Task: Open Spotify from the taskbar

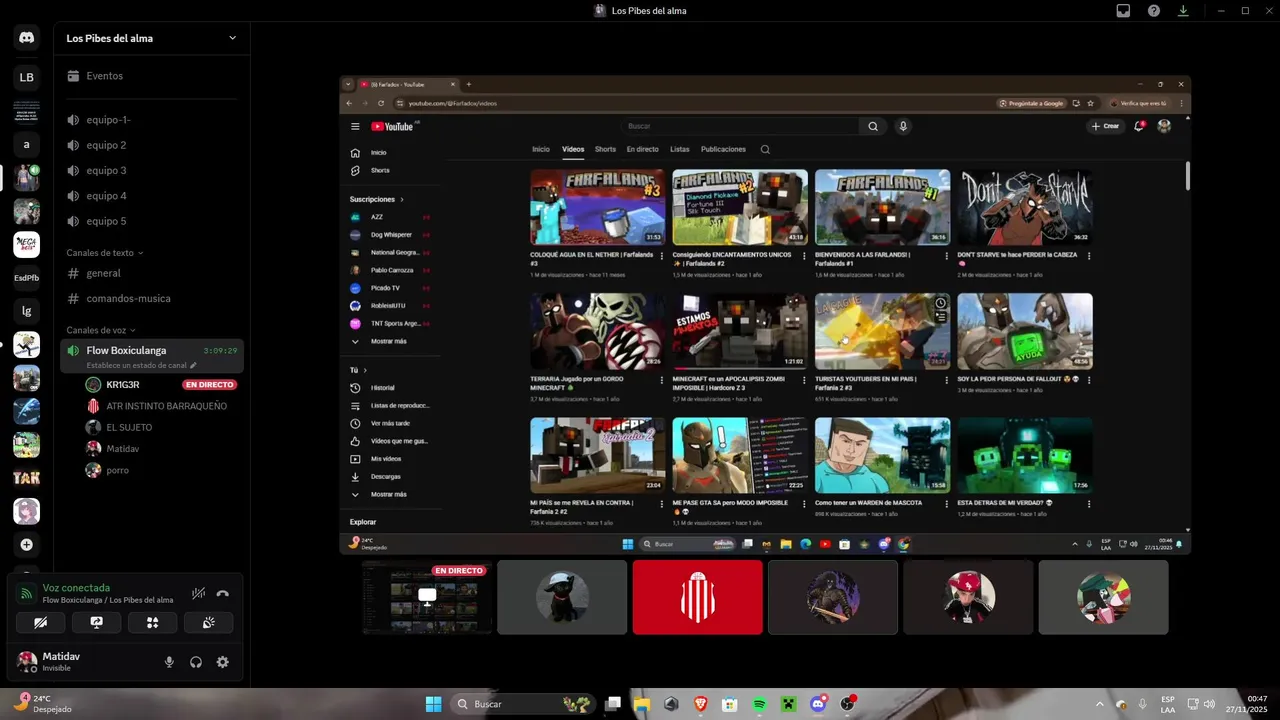Action: (x=759, y=704)
